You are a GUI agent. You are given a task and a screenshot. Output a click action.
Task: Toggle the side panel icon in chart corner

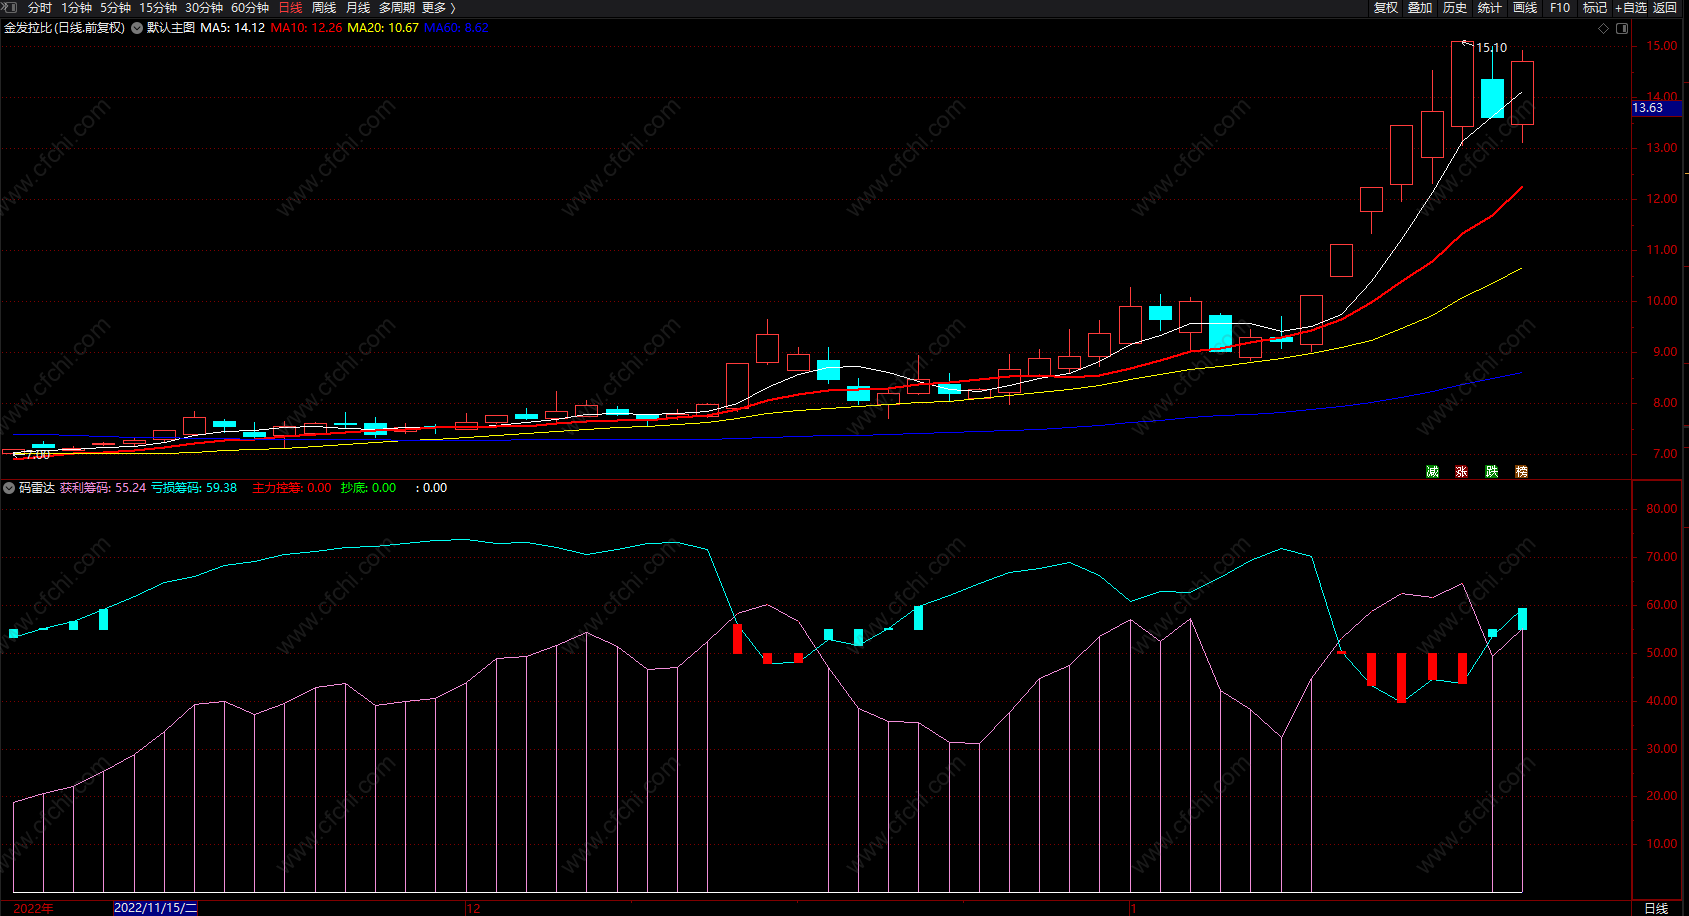pyautogui.click(x=1622, y=28)
